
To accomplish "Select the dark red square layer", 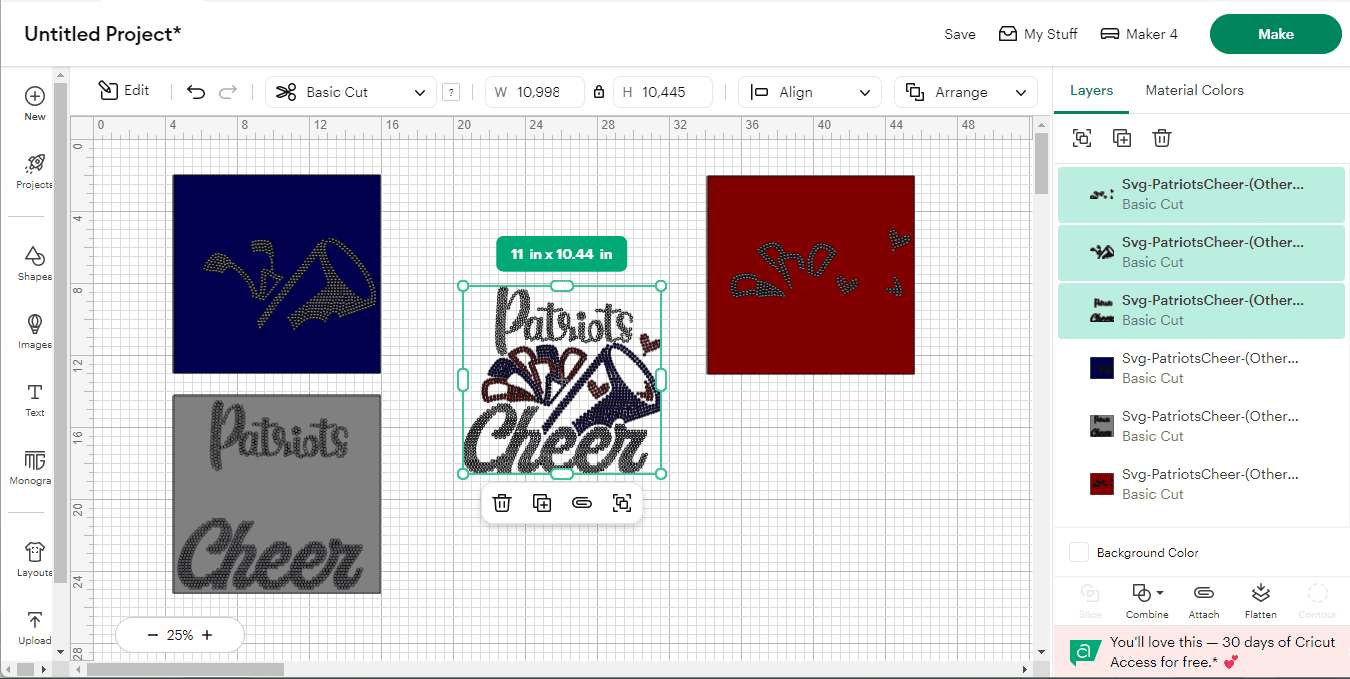I will [1201, 484].
